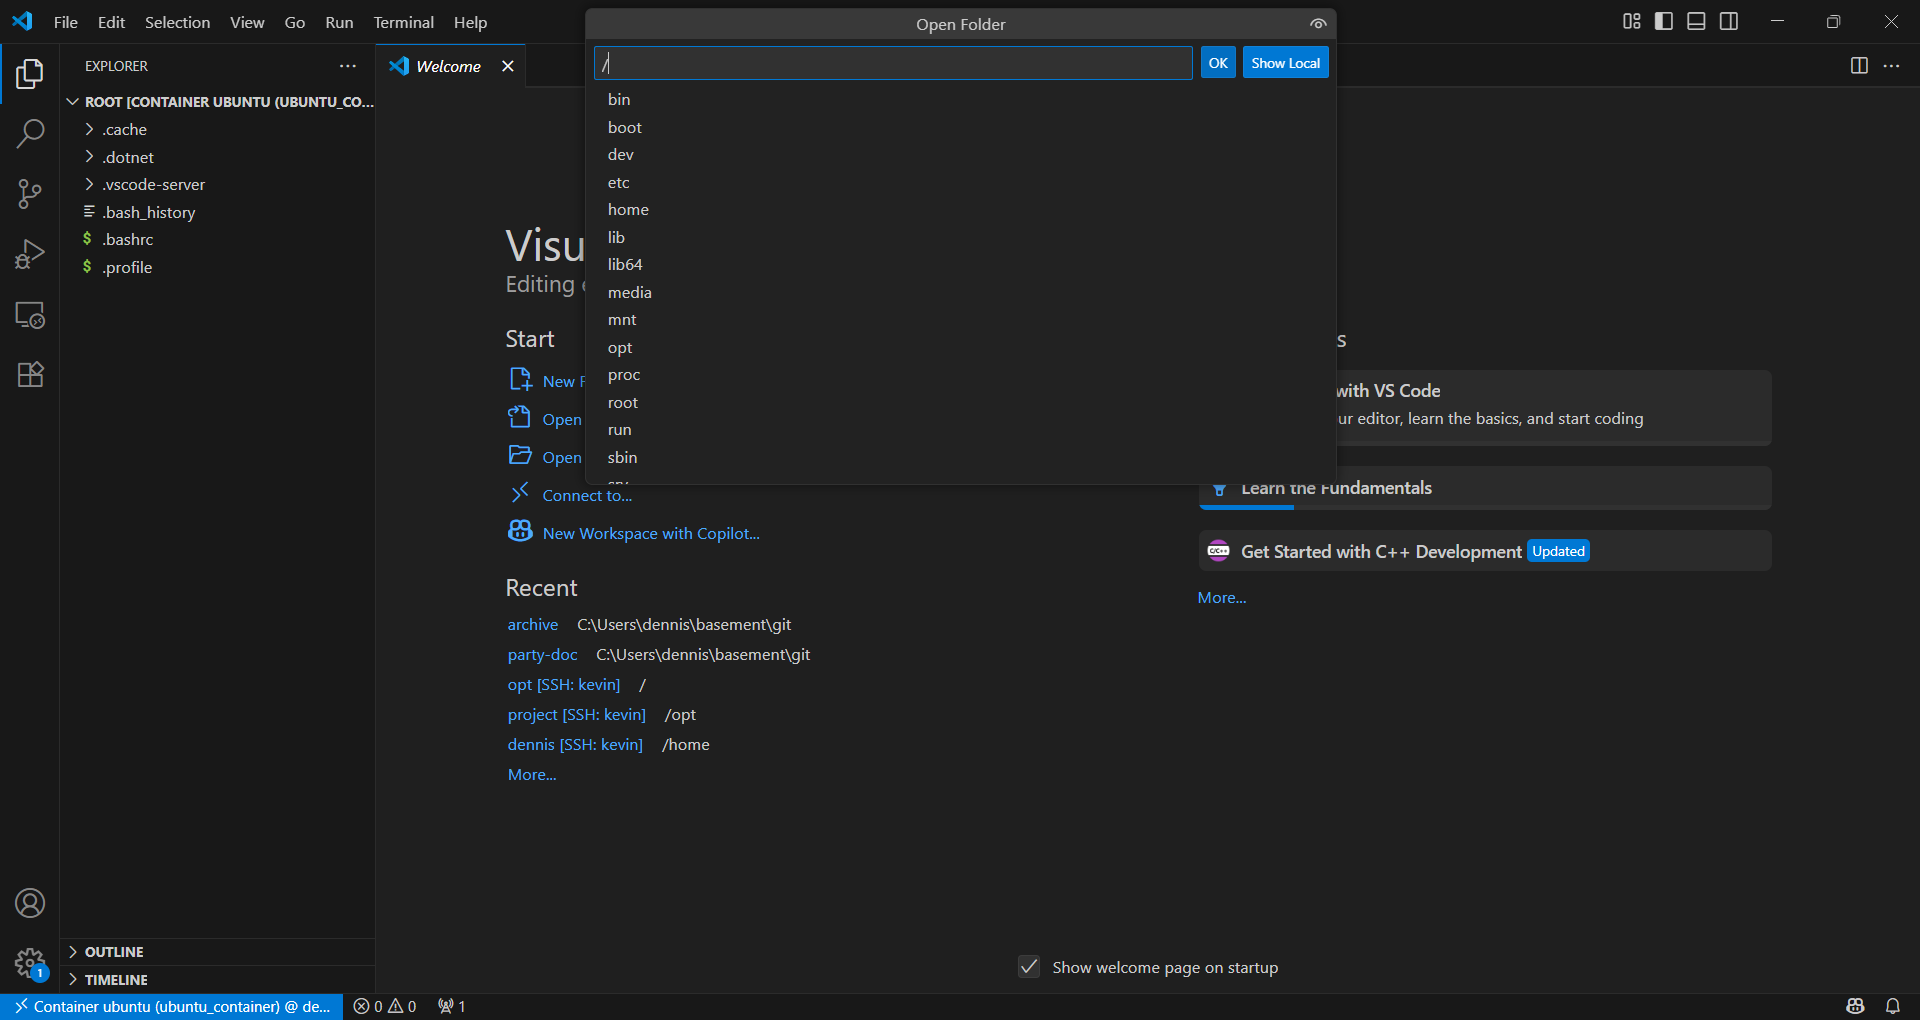Open the Source Control view
The image size is (1920, 1020).
pyautogui.click(x=30, y=194)
